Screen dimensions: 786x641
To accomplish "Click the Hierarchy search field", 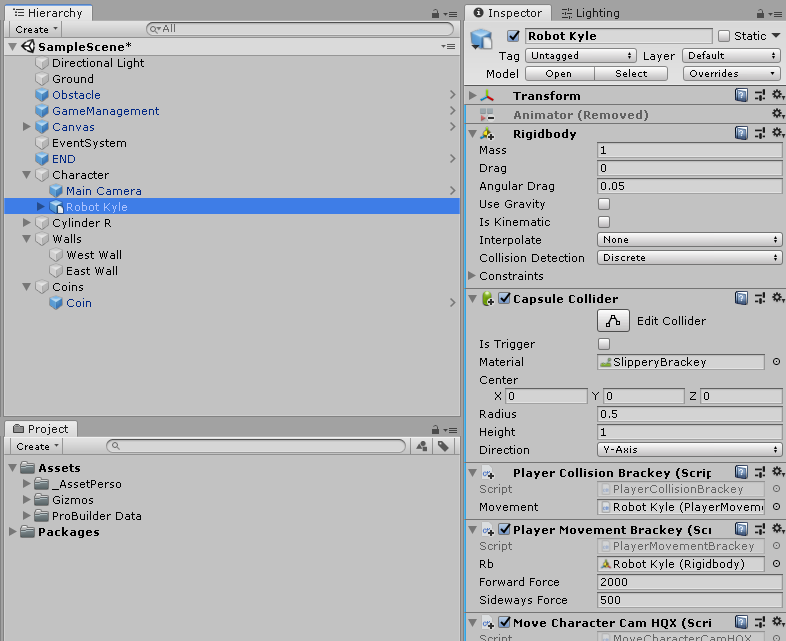I will click(300, 29).
